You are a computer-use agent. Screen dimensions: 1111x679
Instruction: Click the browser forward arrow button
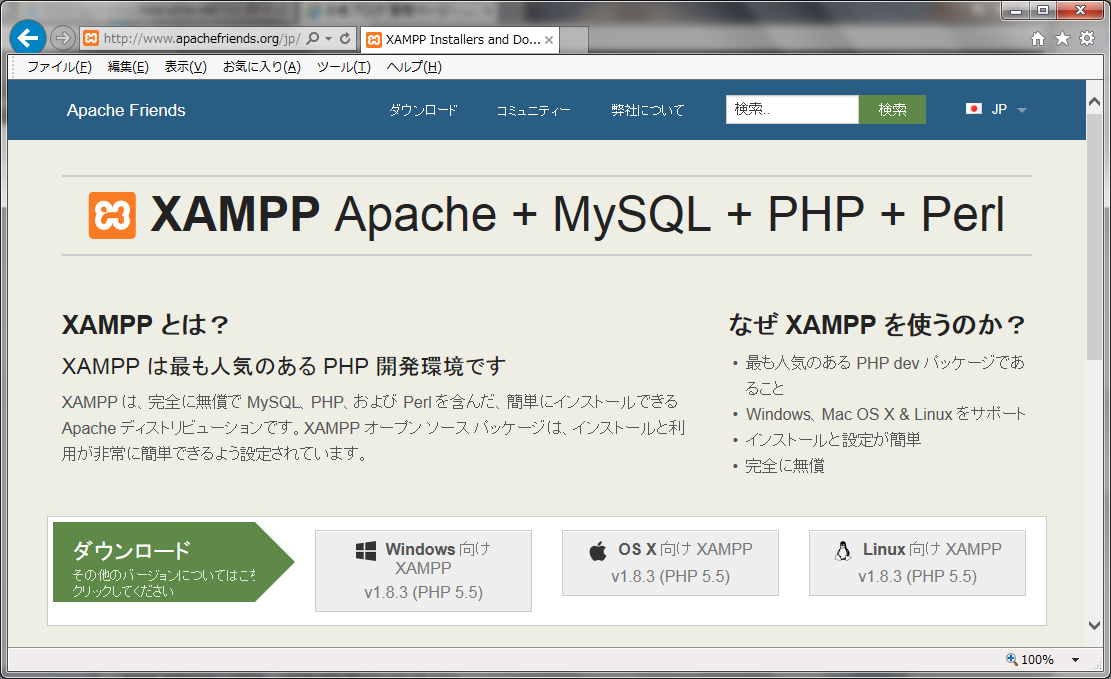(63, 38)
